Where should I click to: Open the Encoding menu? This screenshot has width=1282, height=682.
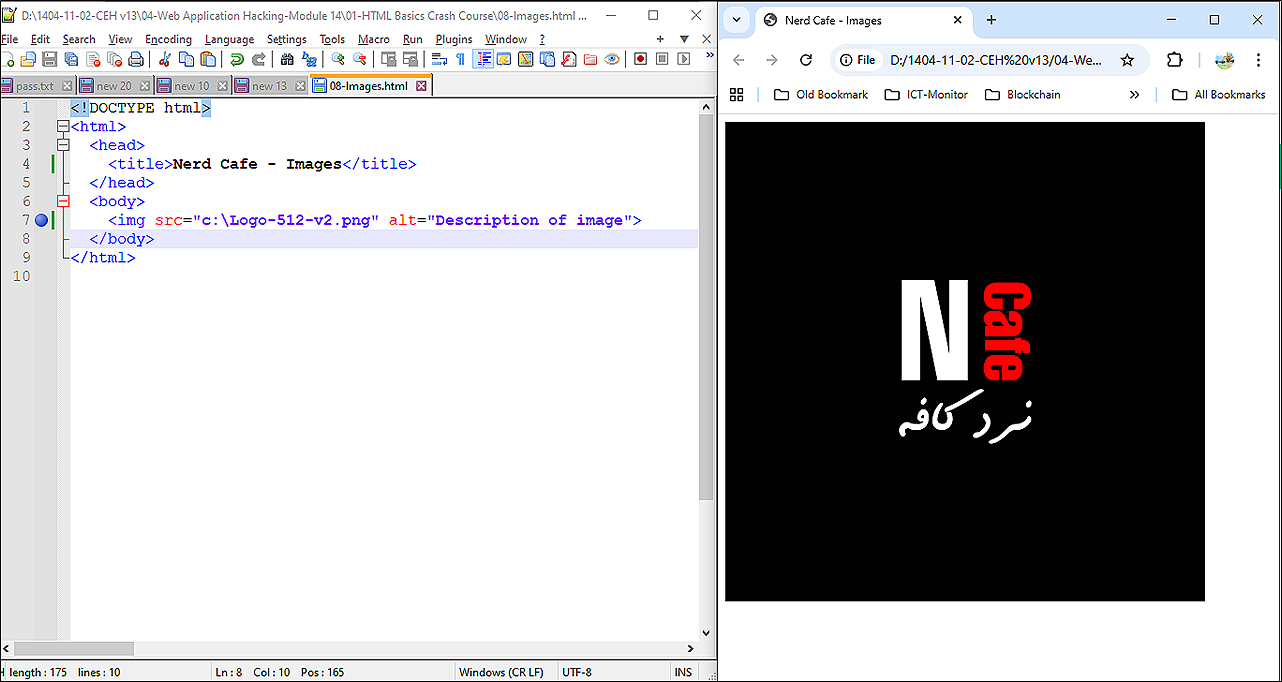coord(168,40)
